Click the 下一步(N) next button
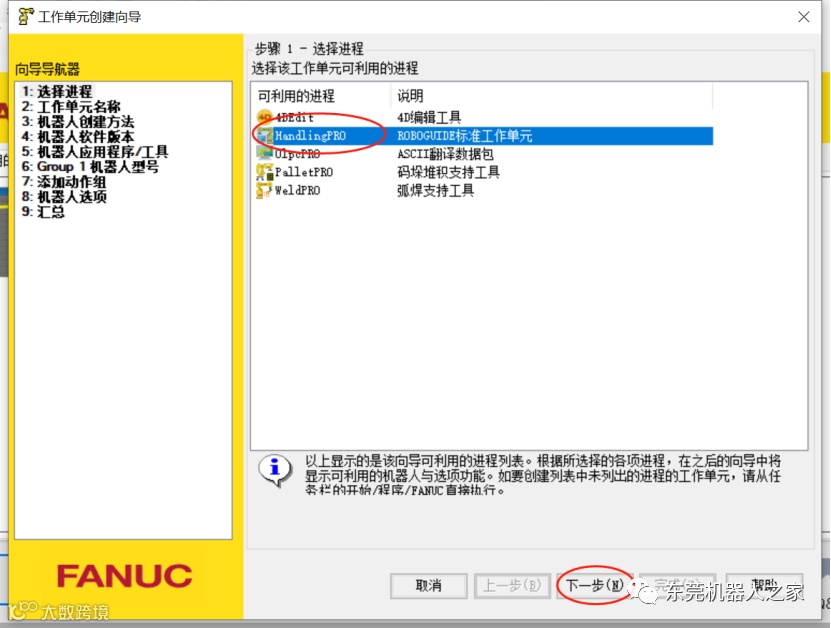 tap(595, 586)
